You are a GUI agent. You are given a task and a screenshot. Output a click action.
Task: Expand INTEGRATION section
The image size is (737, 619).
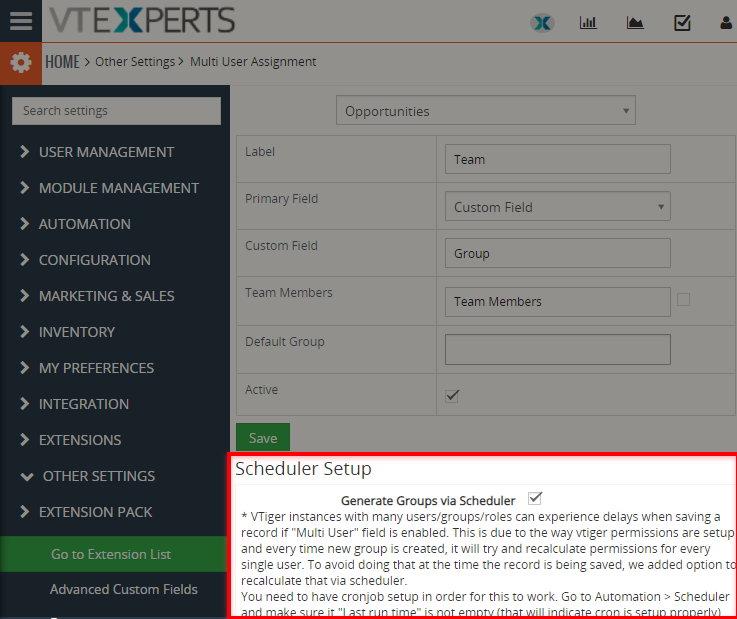(74, 404)
